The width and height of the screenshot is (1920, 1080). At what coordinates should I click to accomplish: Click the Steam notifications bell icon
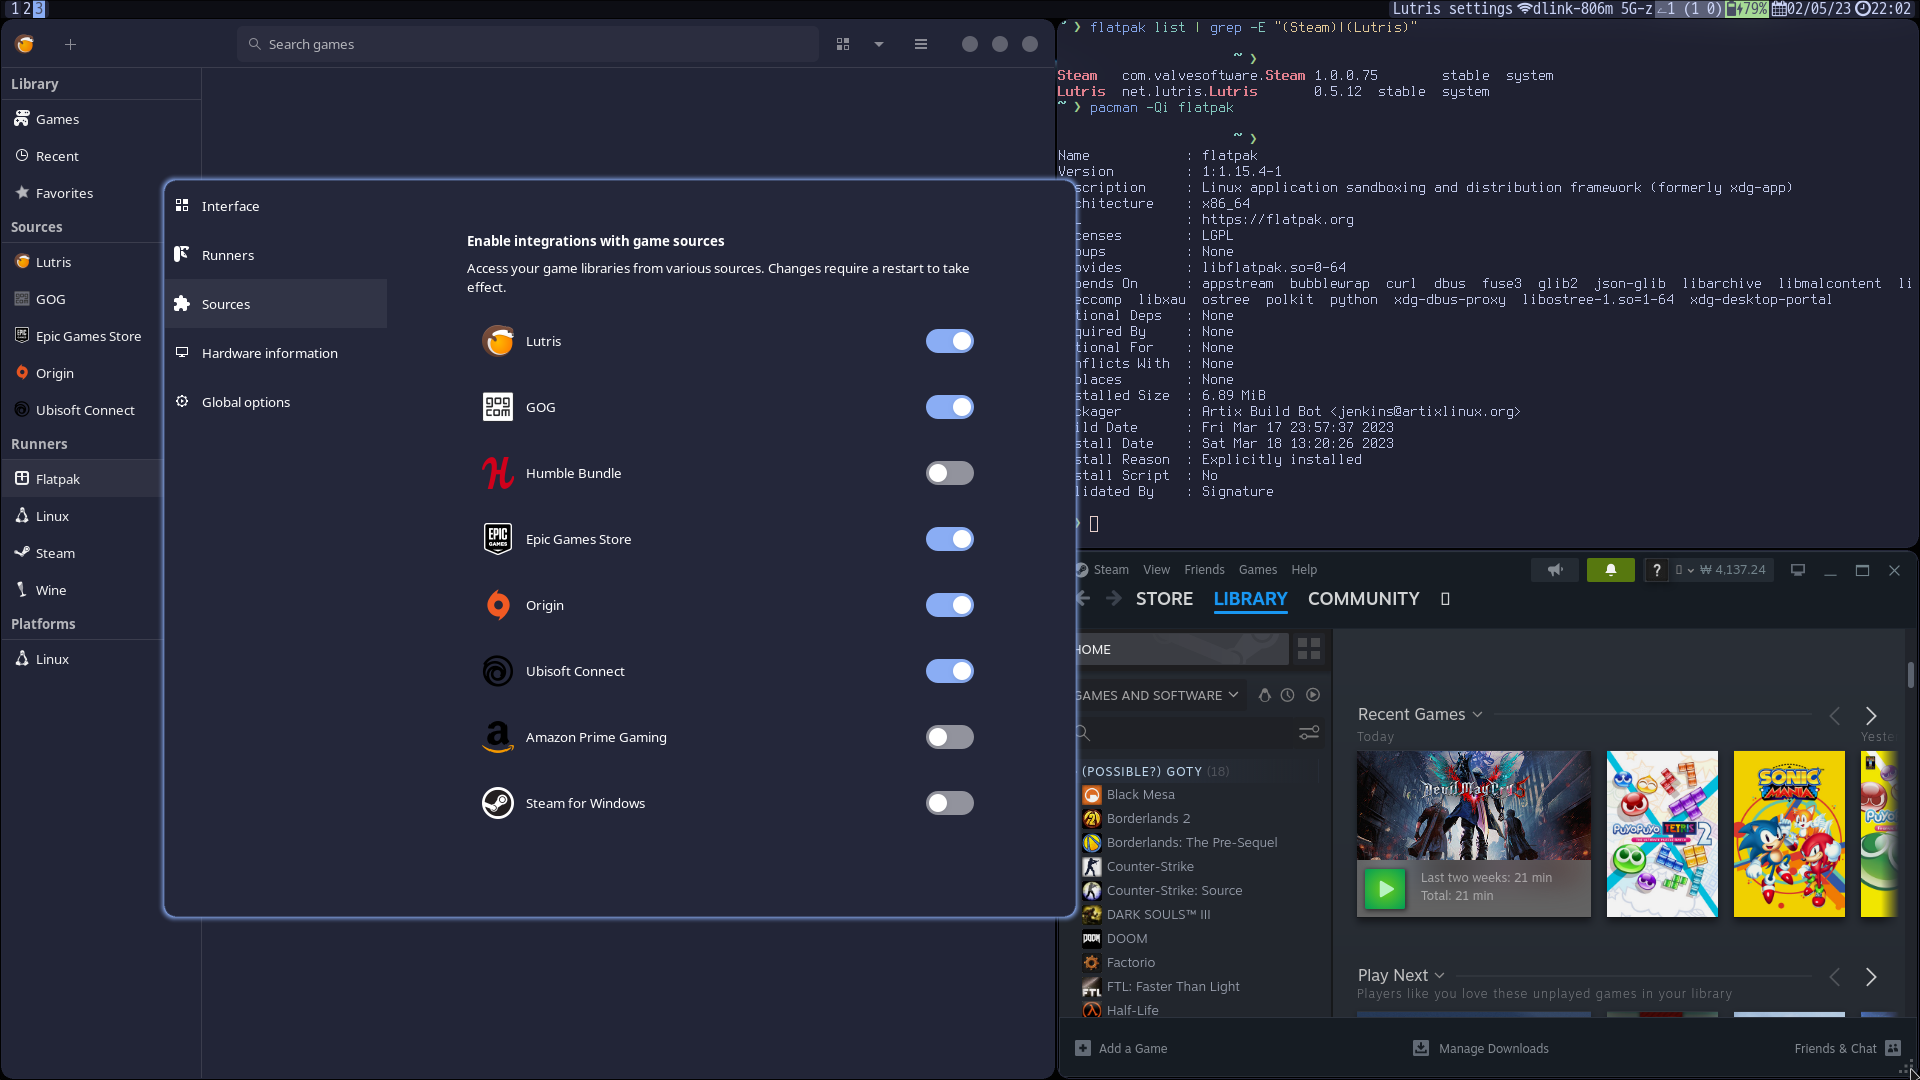coord(1610,570)
